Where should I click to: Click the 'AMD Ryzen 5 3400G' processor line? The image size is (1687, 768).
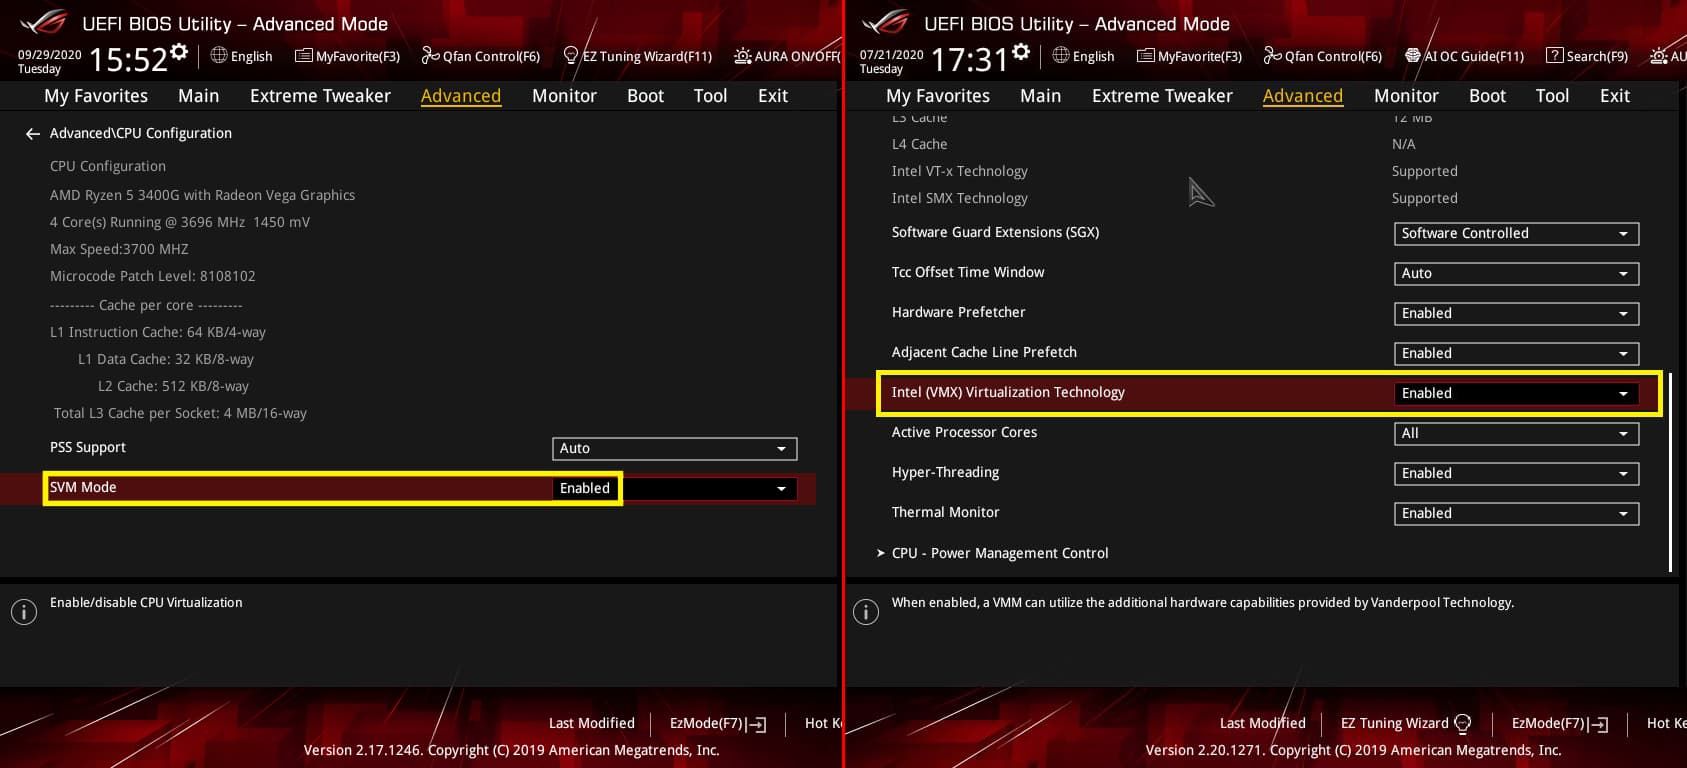[x=203, y=195]
